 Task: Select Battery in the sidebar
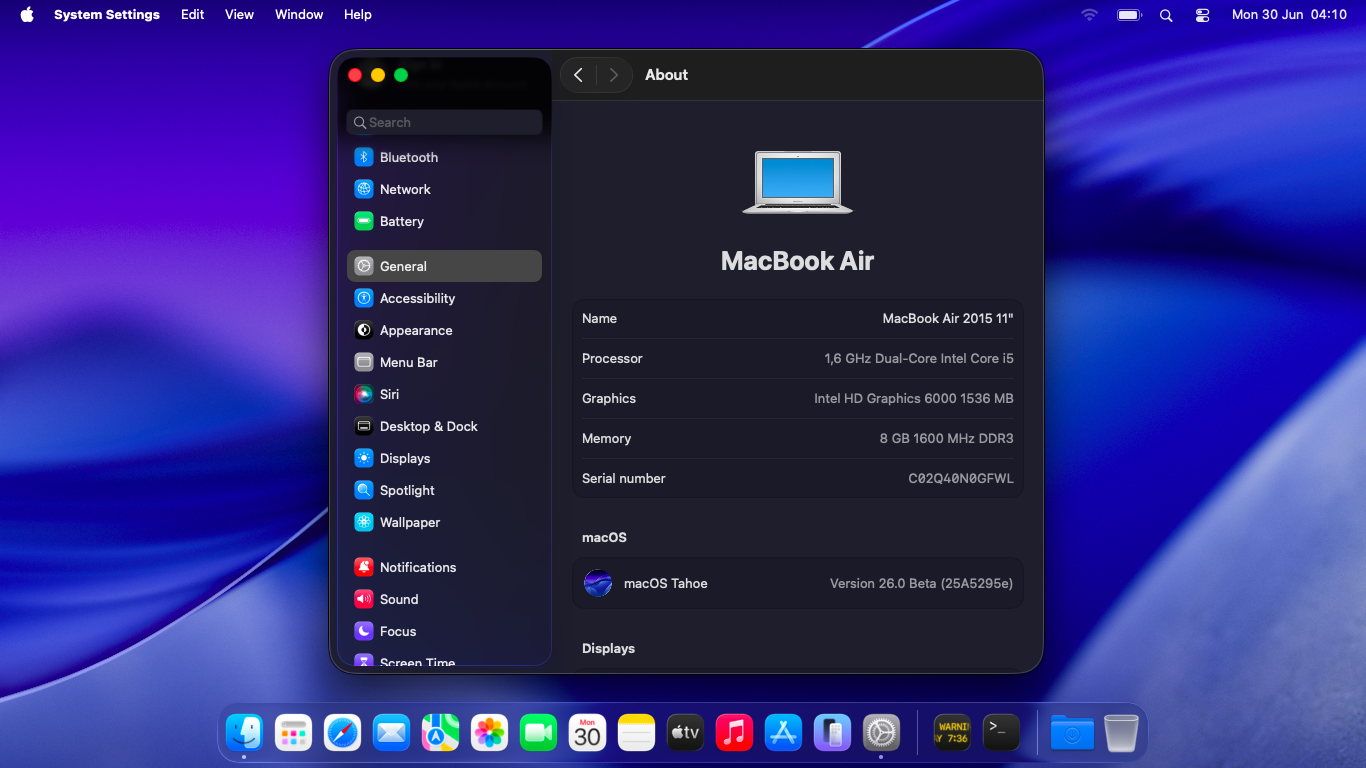coord(444,221)
